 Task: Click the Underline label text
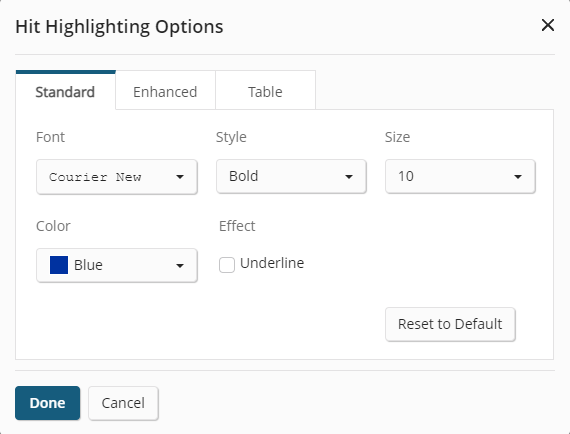(272, 263)
